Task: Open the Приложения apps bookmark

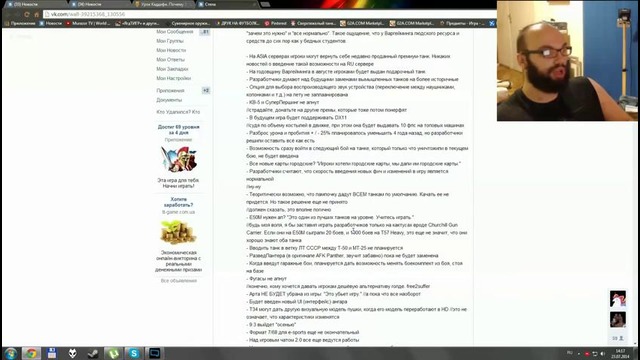Action: click(x=20, y=23)
